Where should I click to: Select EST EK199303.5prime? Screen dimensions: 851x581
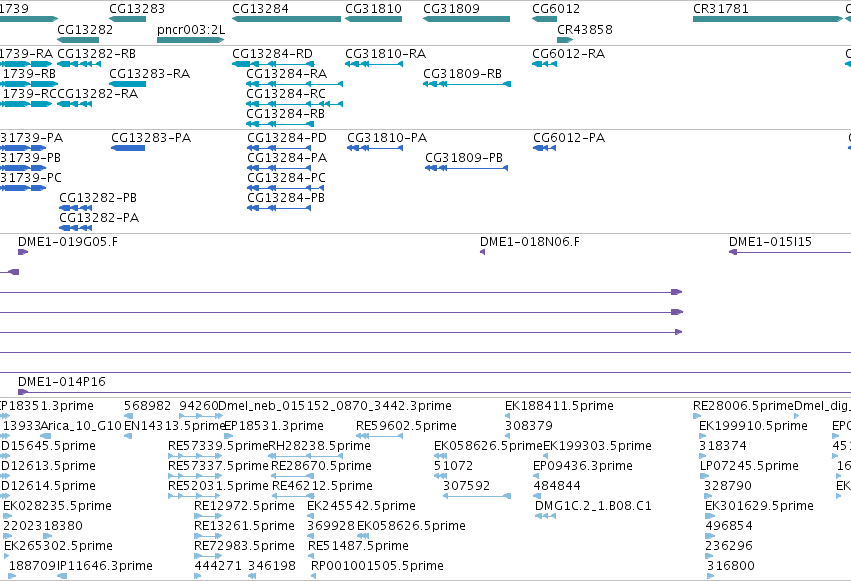point(597,446)
